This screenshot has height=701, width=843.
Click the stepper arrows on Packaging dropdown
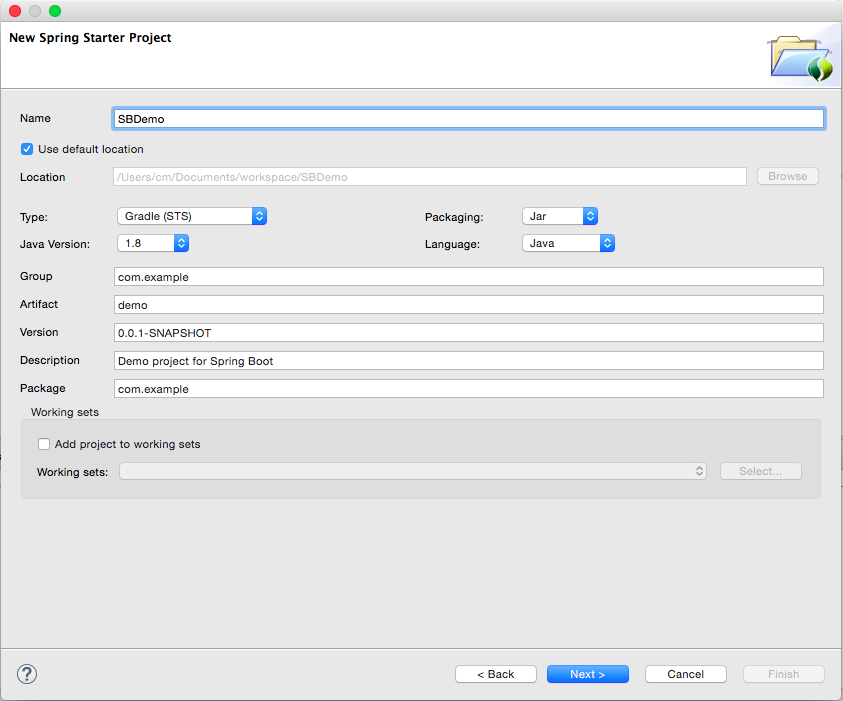click(x=590, y=215)
